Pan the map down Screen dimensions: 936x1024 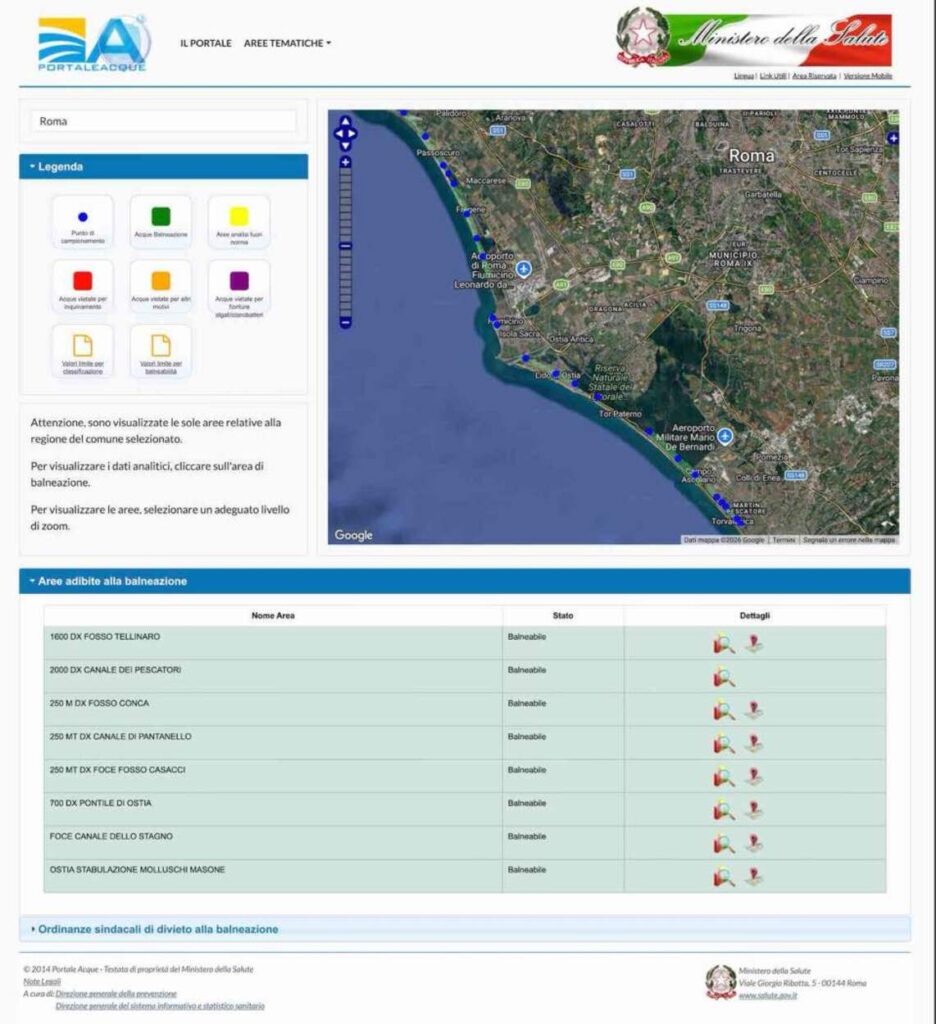pos(346,146)
